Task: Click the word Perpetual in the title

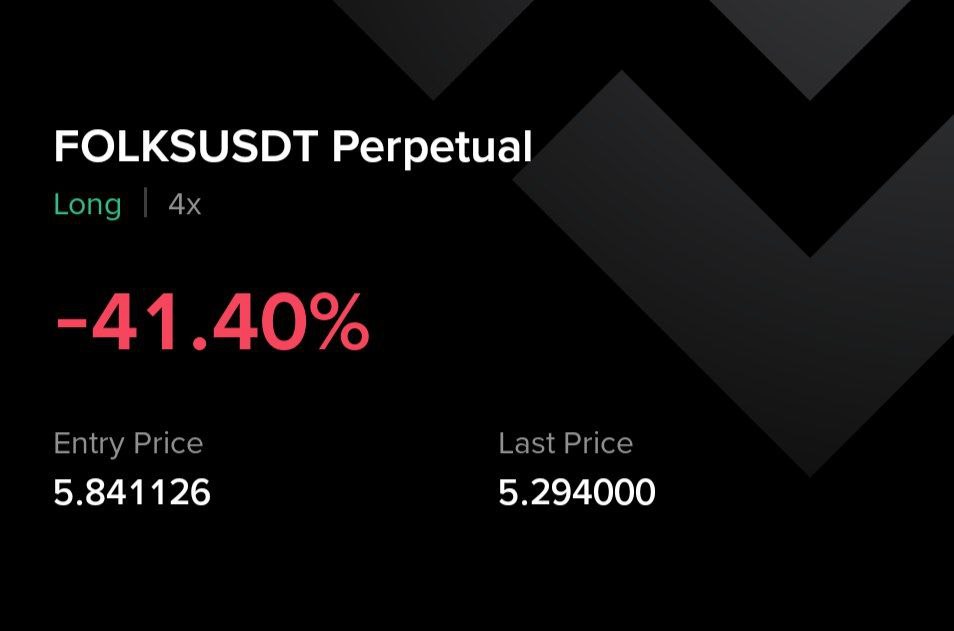Action: click(431, 148)
